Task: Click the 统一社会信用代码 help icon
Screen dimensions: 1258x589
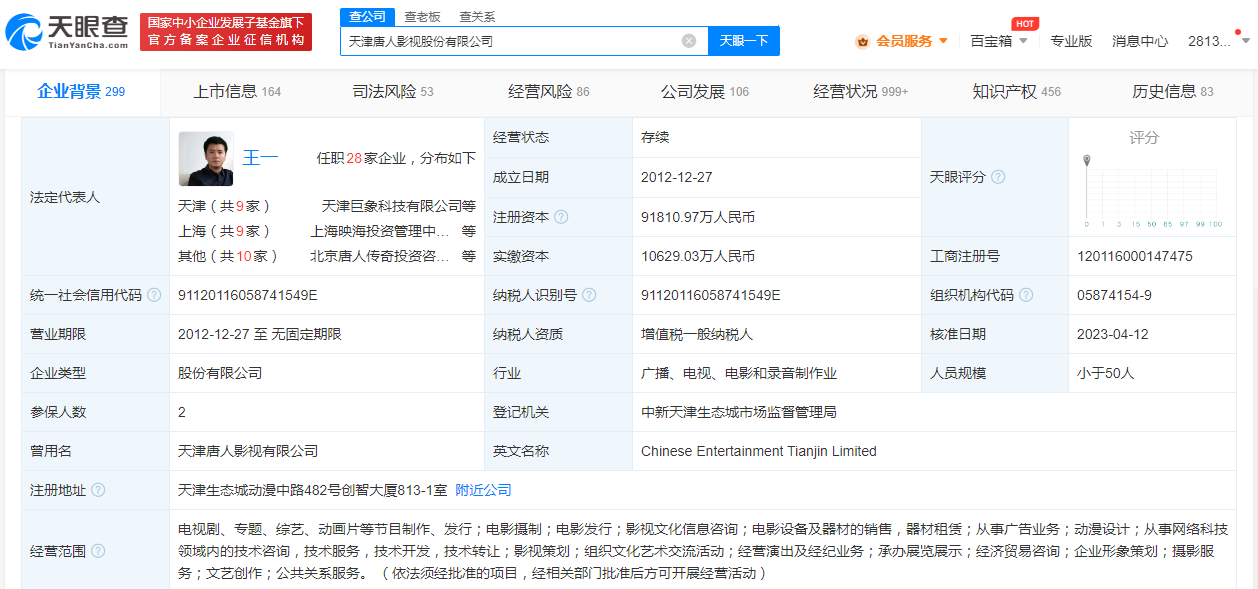Action: [x=154, y=295]
